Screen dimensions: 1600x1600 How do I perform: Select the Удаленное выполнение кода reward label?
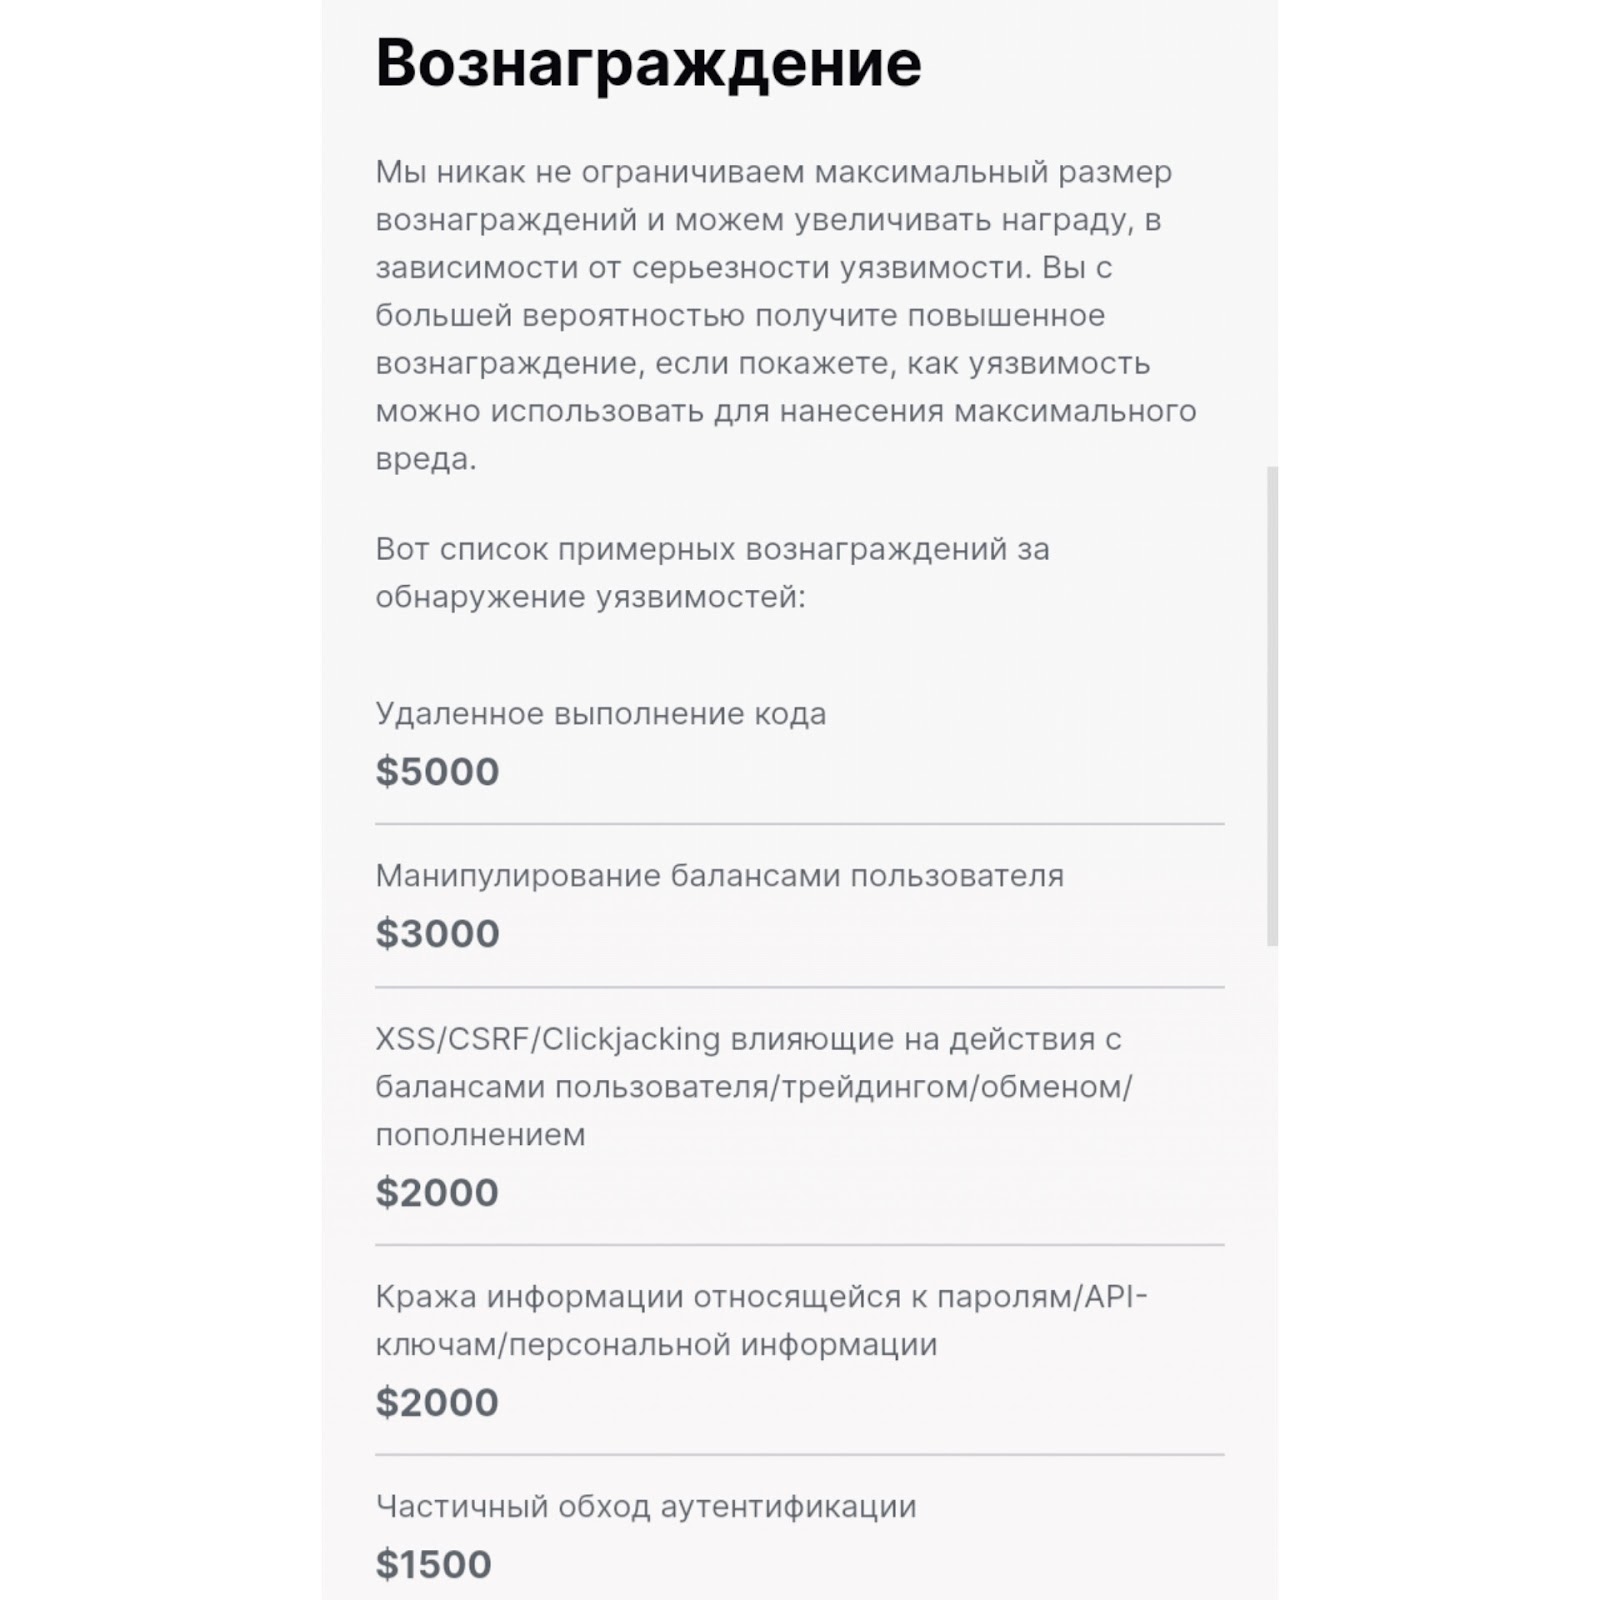tap(601, 714)
